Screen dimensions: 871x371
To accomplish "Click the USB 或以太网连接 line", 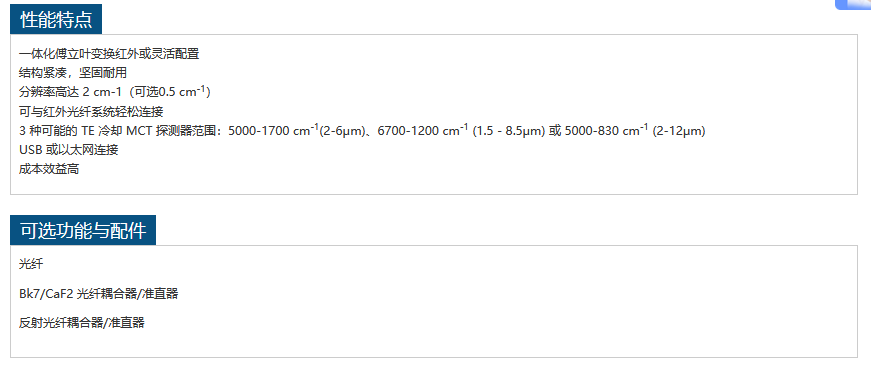I will (x=68, y=150).
